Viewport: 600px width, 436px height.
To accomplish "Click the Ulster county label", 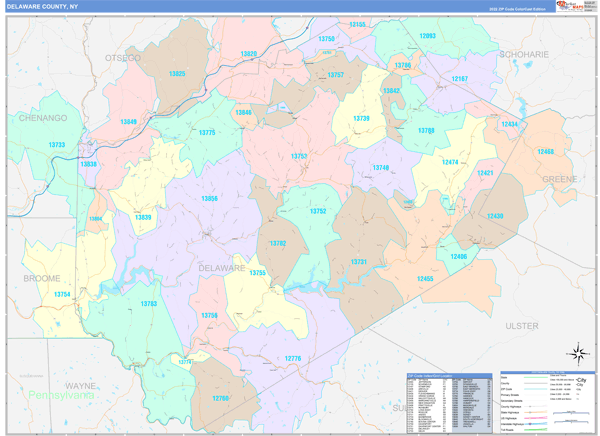I will point(521,326).
